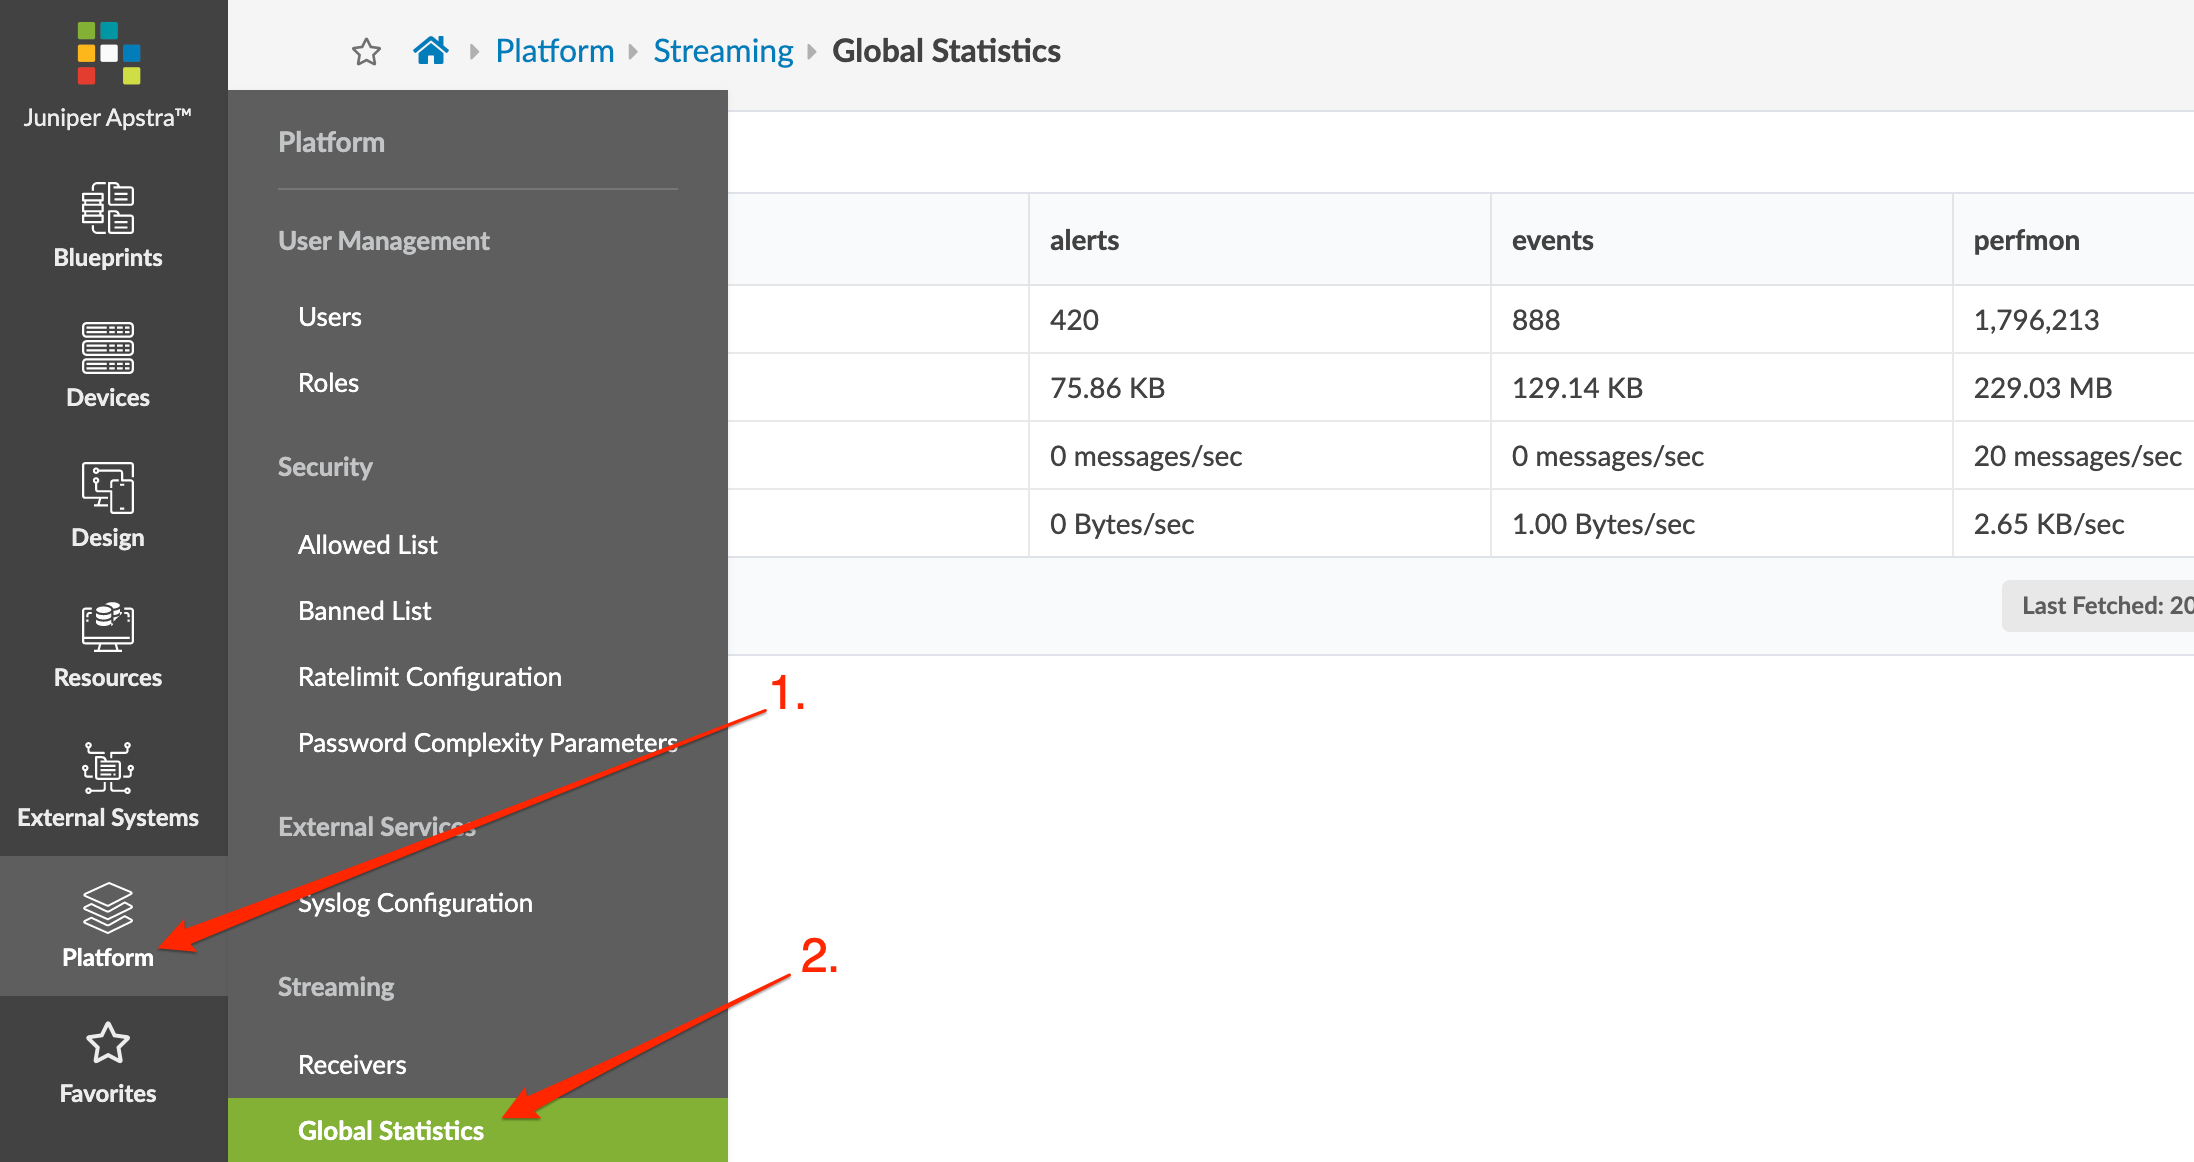This screenshot has height=1162, width=2194.
Task: Select Allowed List menu item
Action: tap(367, 545)
